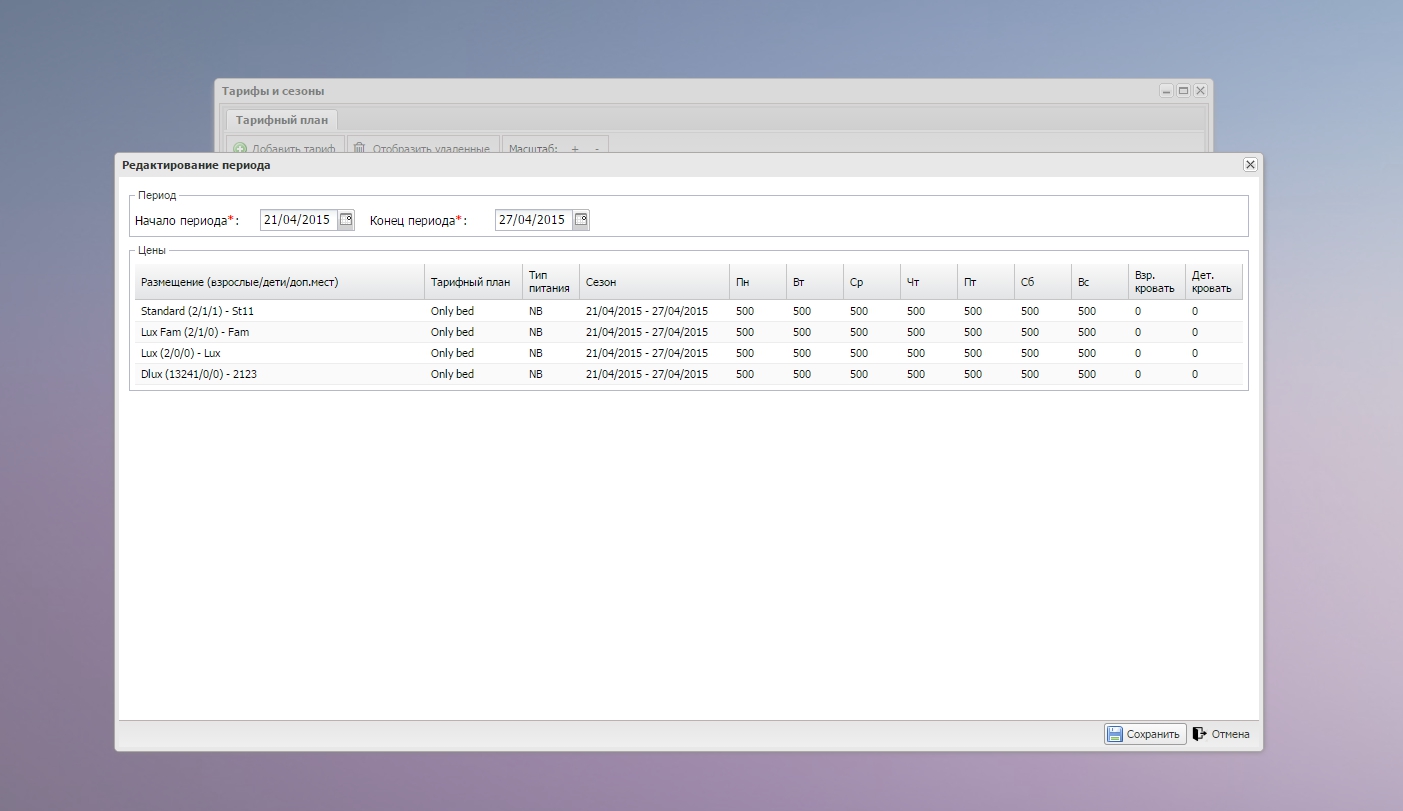Click the Конец периода date field
Screen dimensions: 1403x811
(532, 220)
